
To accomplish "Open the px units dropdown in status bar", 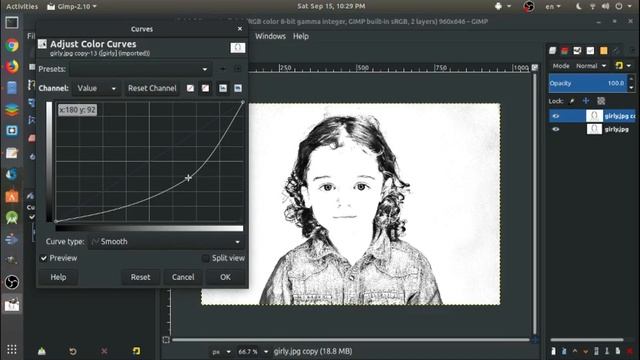I will click(x=221, y=351).
